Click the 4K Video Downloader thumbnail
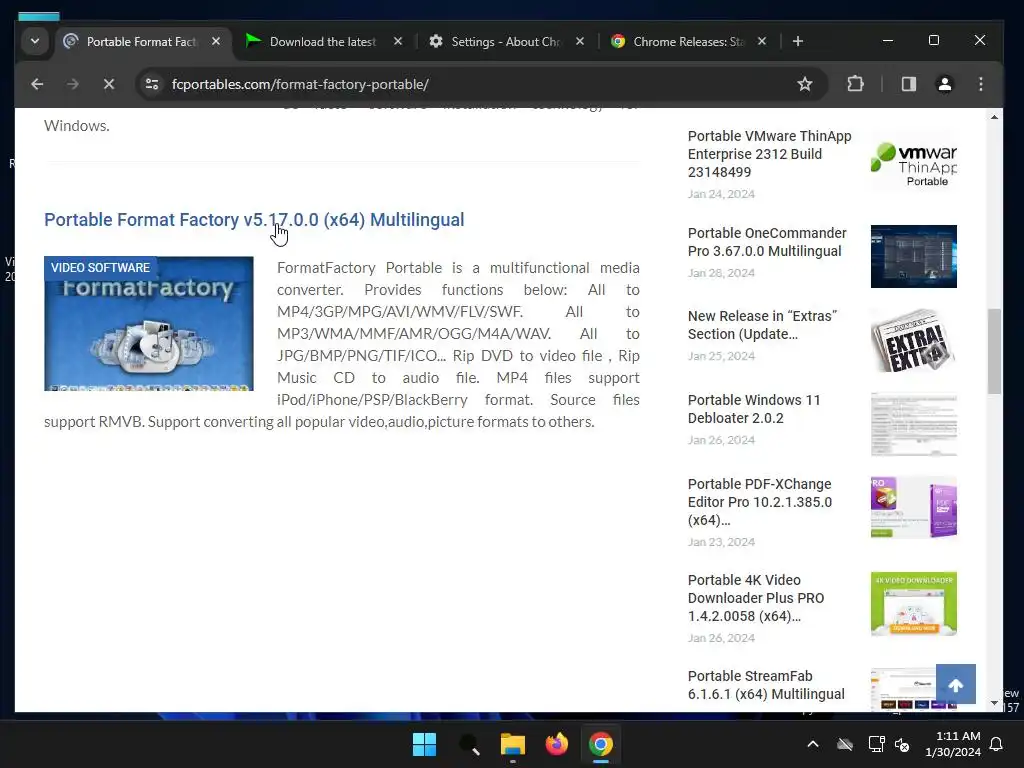The height and width of the screenshot is (768, 1024). point(914,604)
